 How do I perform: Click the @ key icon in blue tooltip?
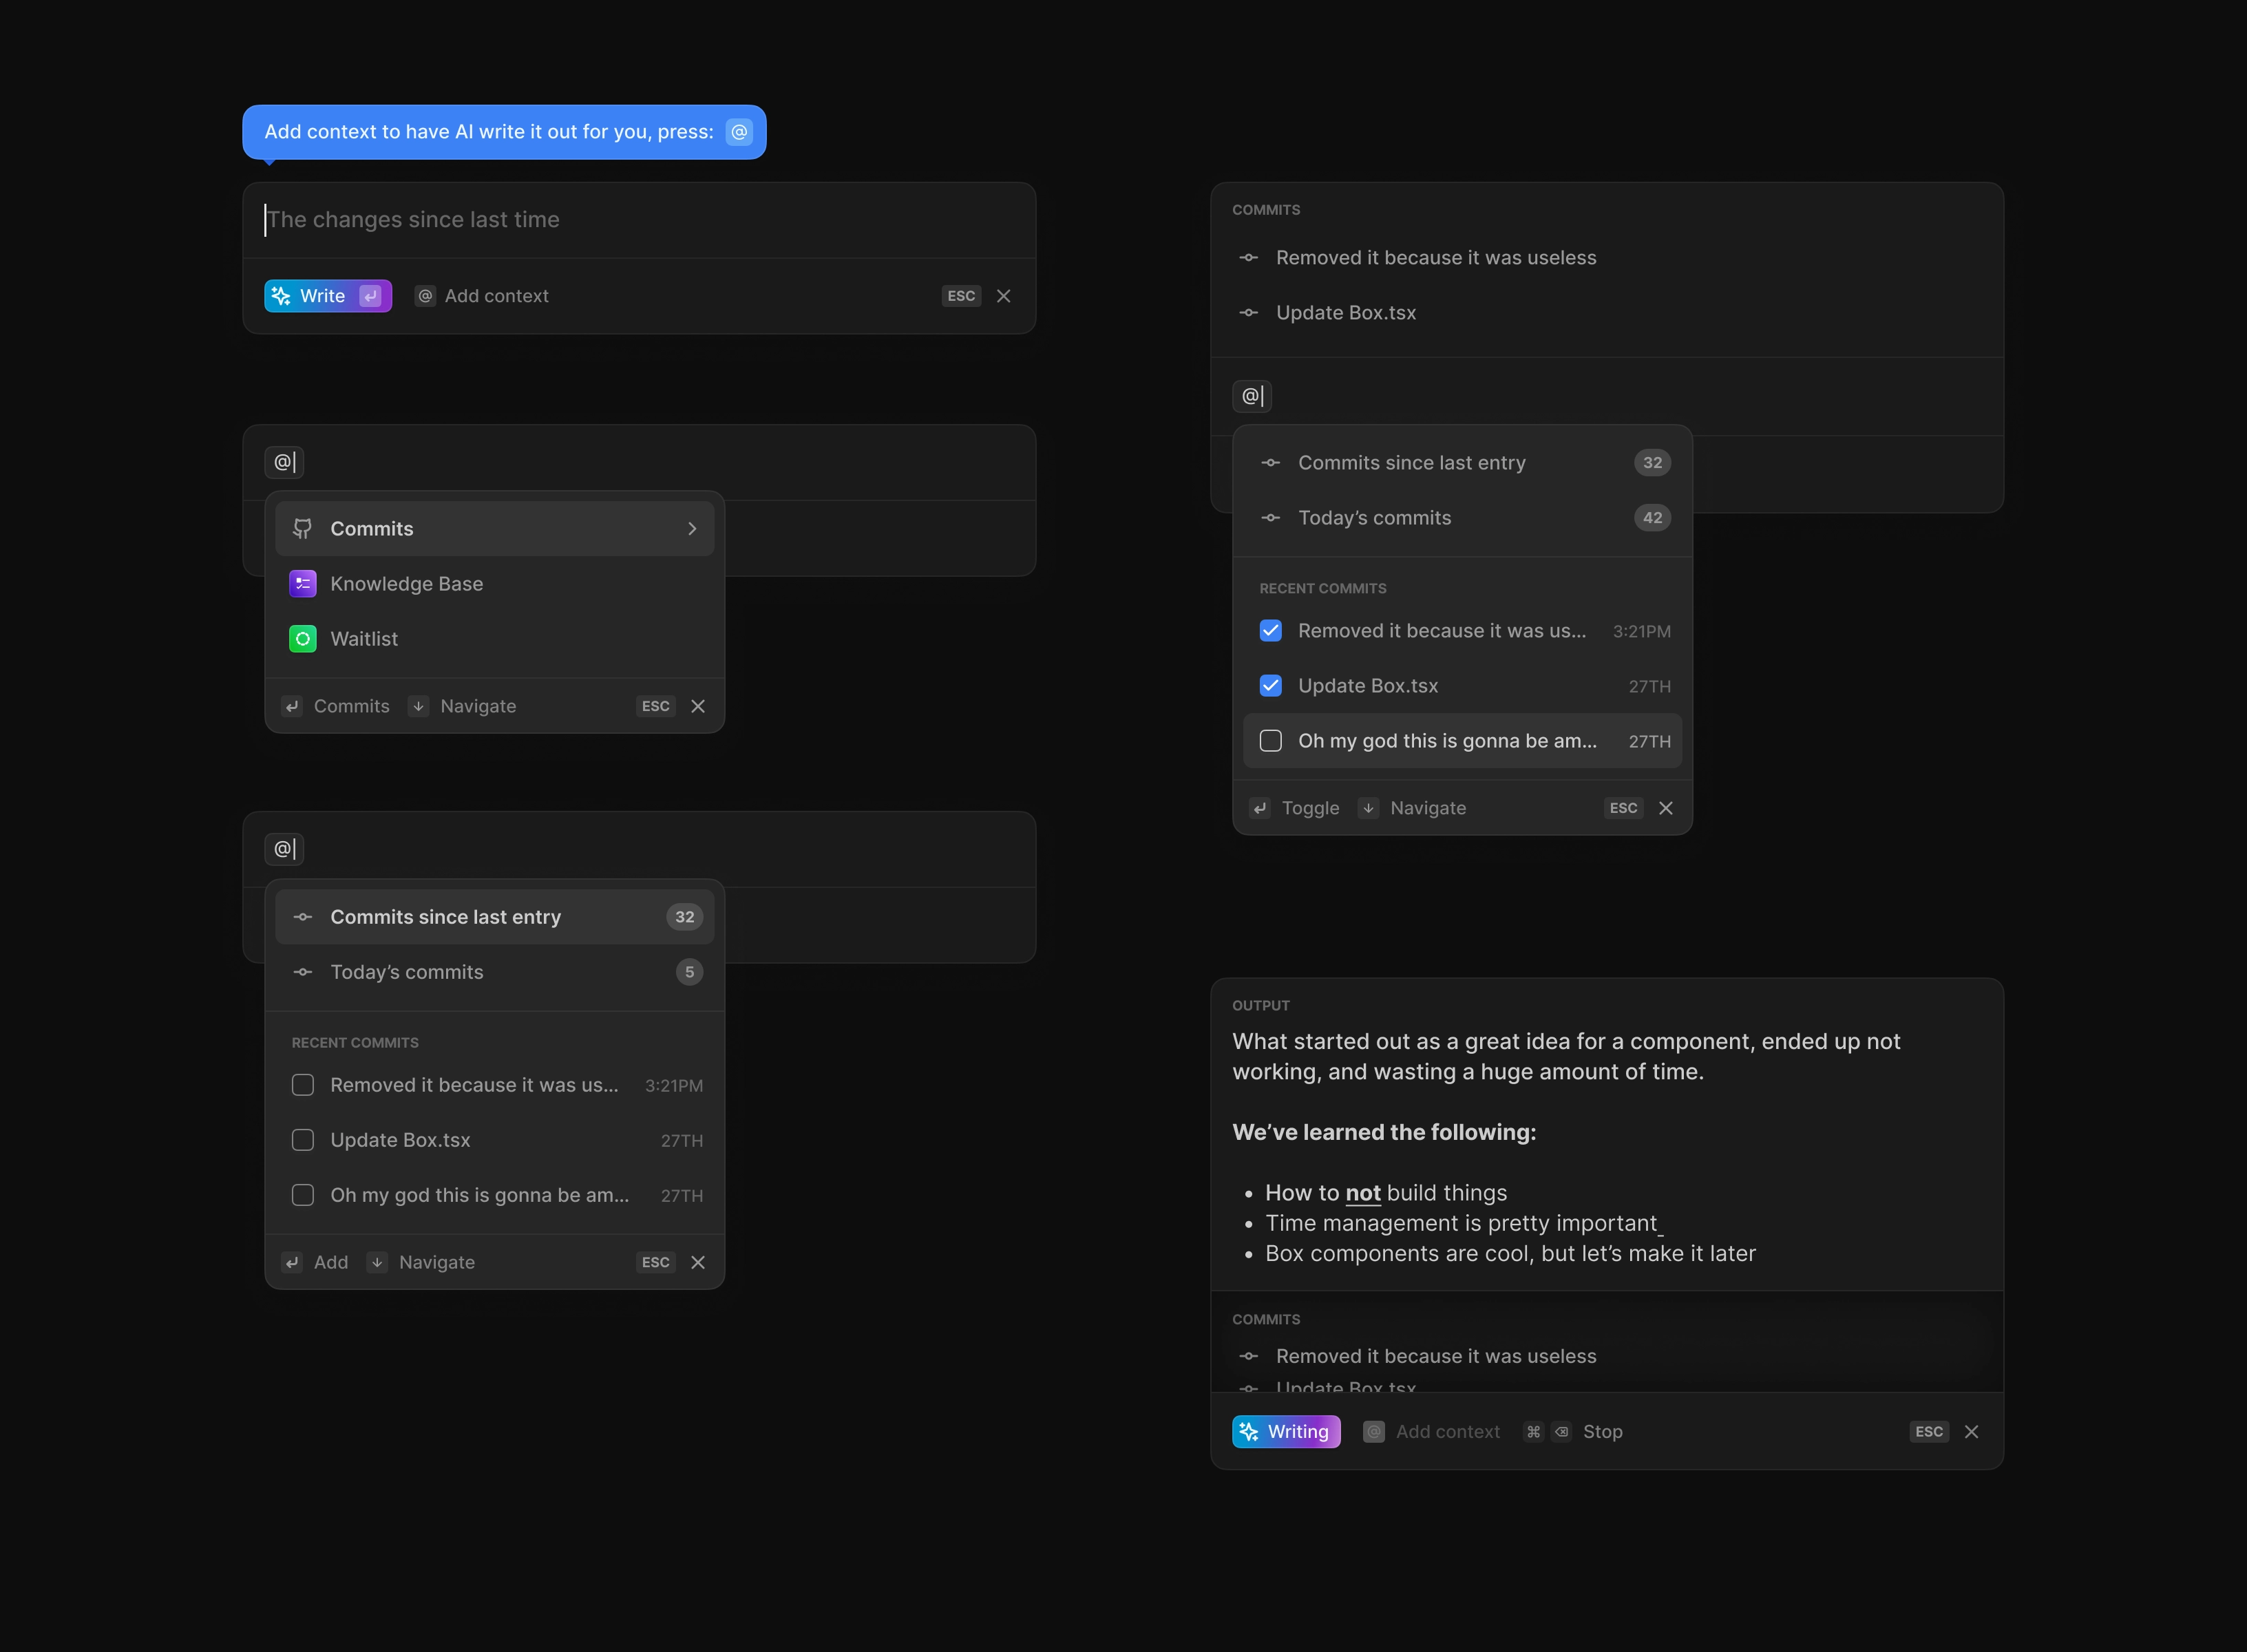click(x=739, y=132)
